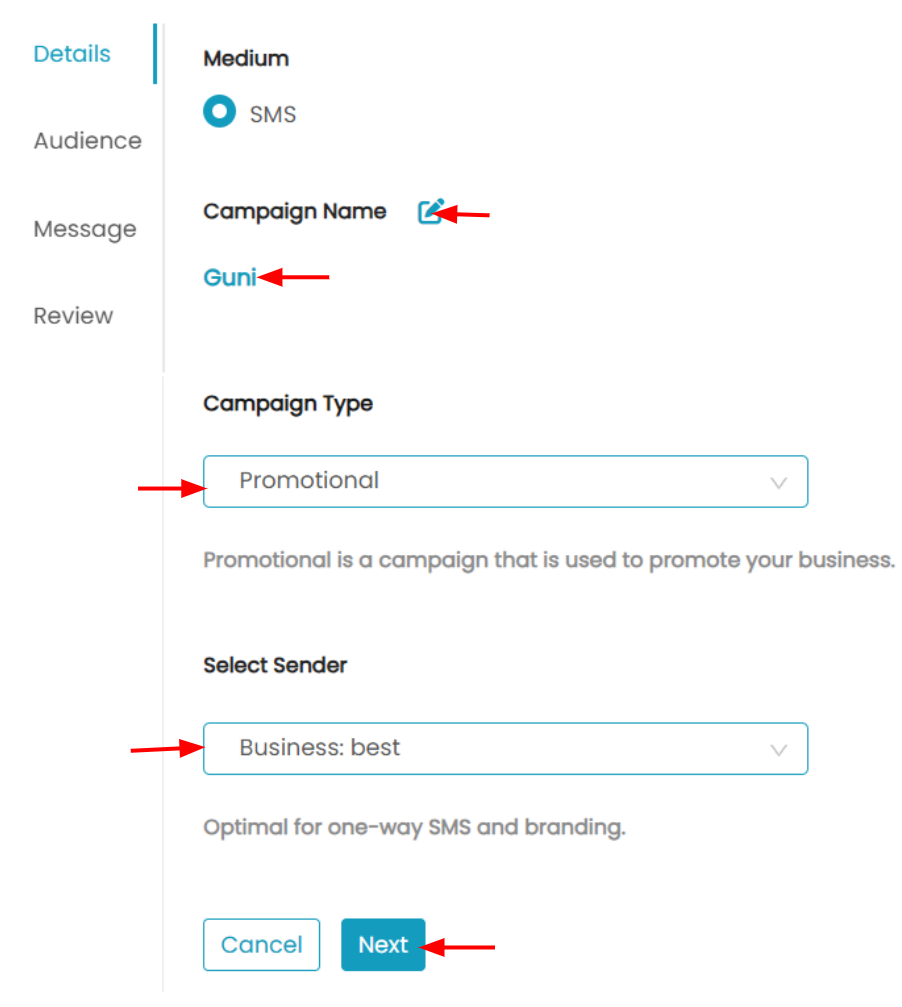Select the SMS medium radio button
902x1007 pixels.
(220, 111)
